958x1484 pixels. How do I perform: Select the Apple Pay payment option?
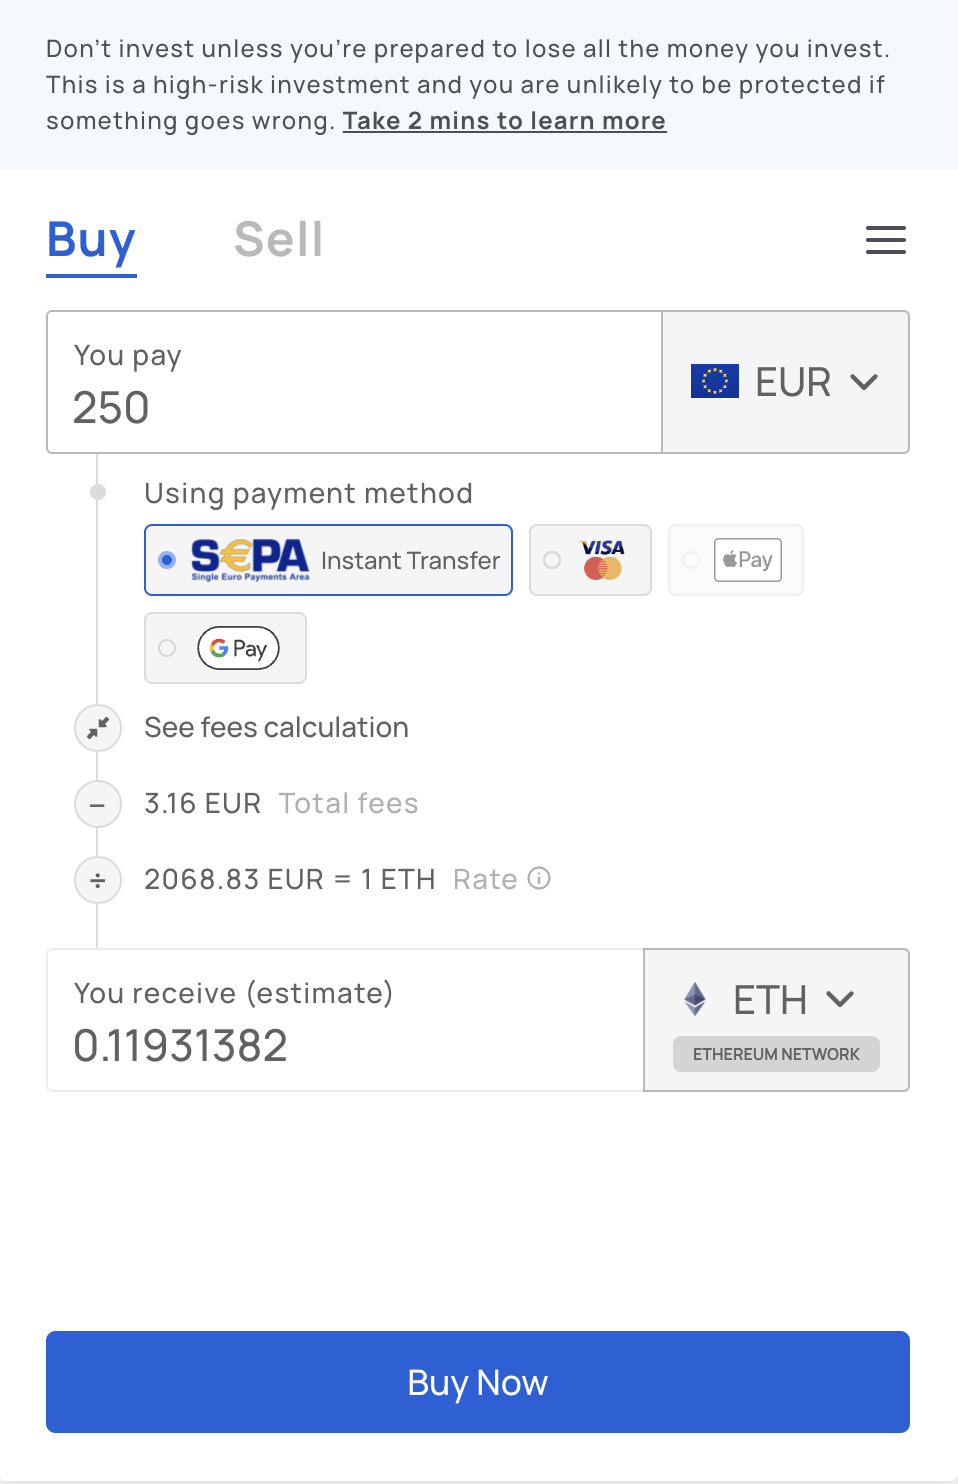click(x=736, y=560)
